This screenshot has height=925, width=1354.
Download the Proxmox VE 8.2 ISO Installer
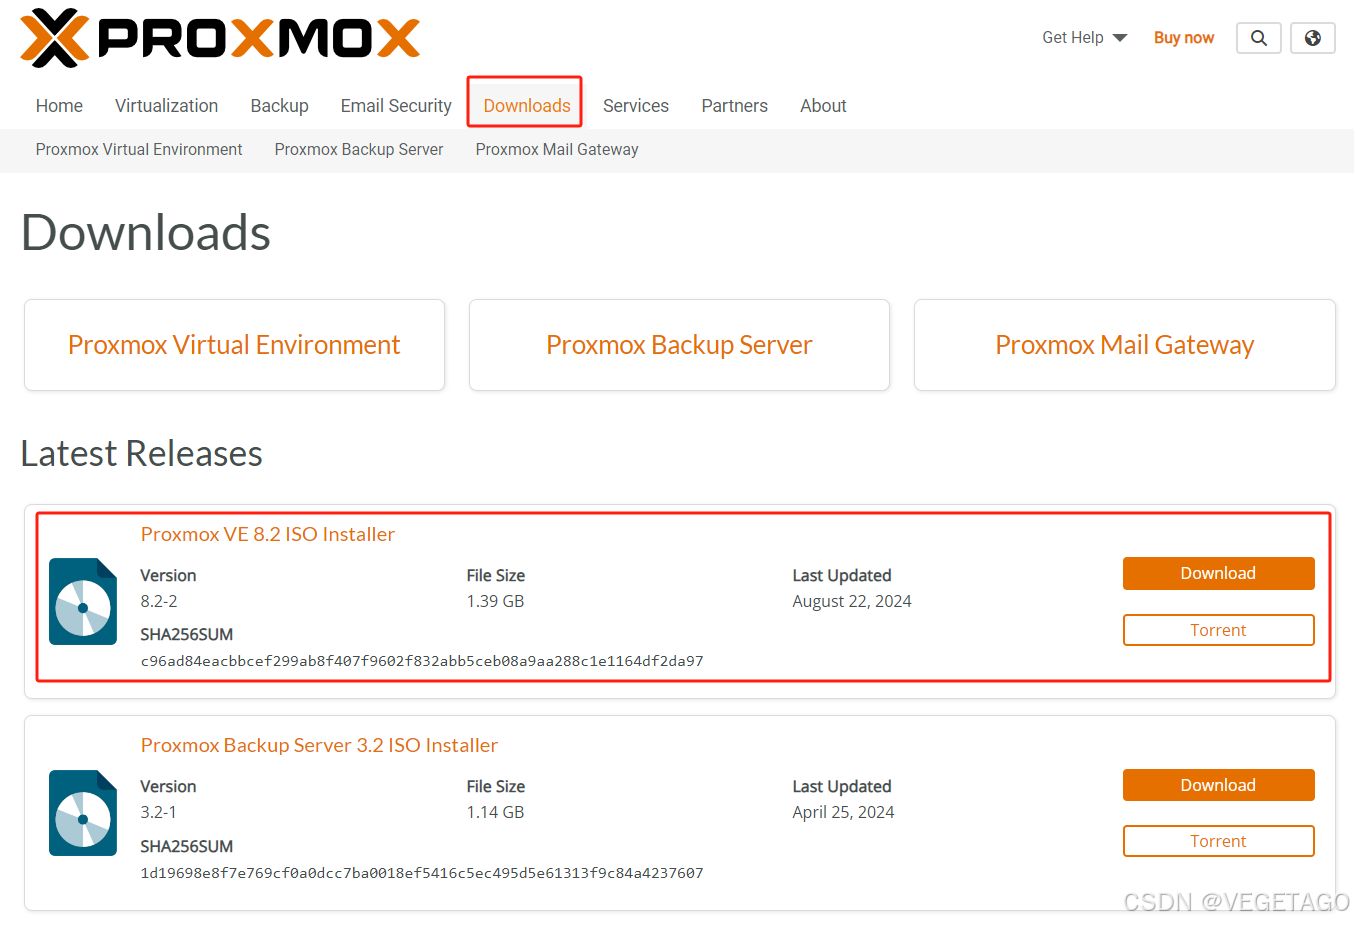[1218, 573]
